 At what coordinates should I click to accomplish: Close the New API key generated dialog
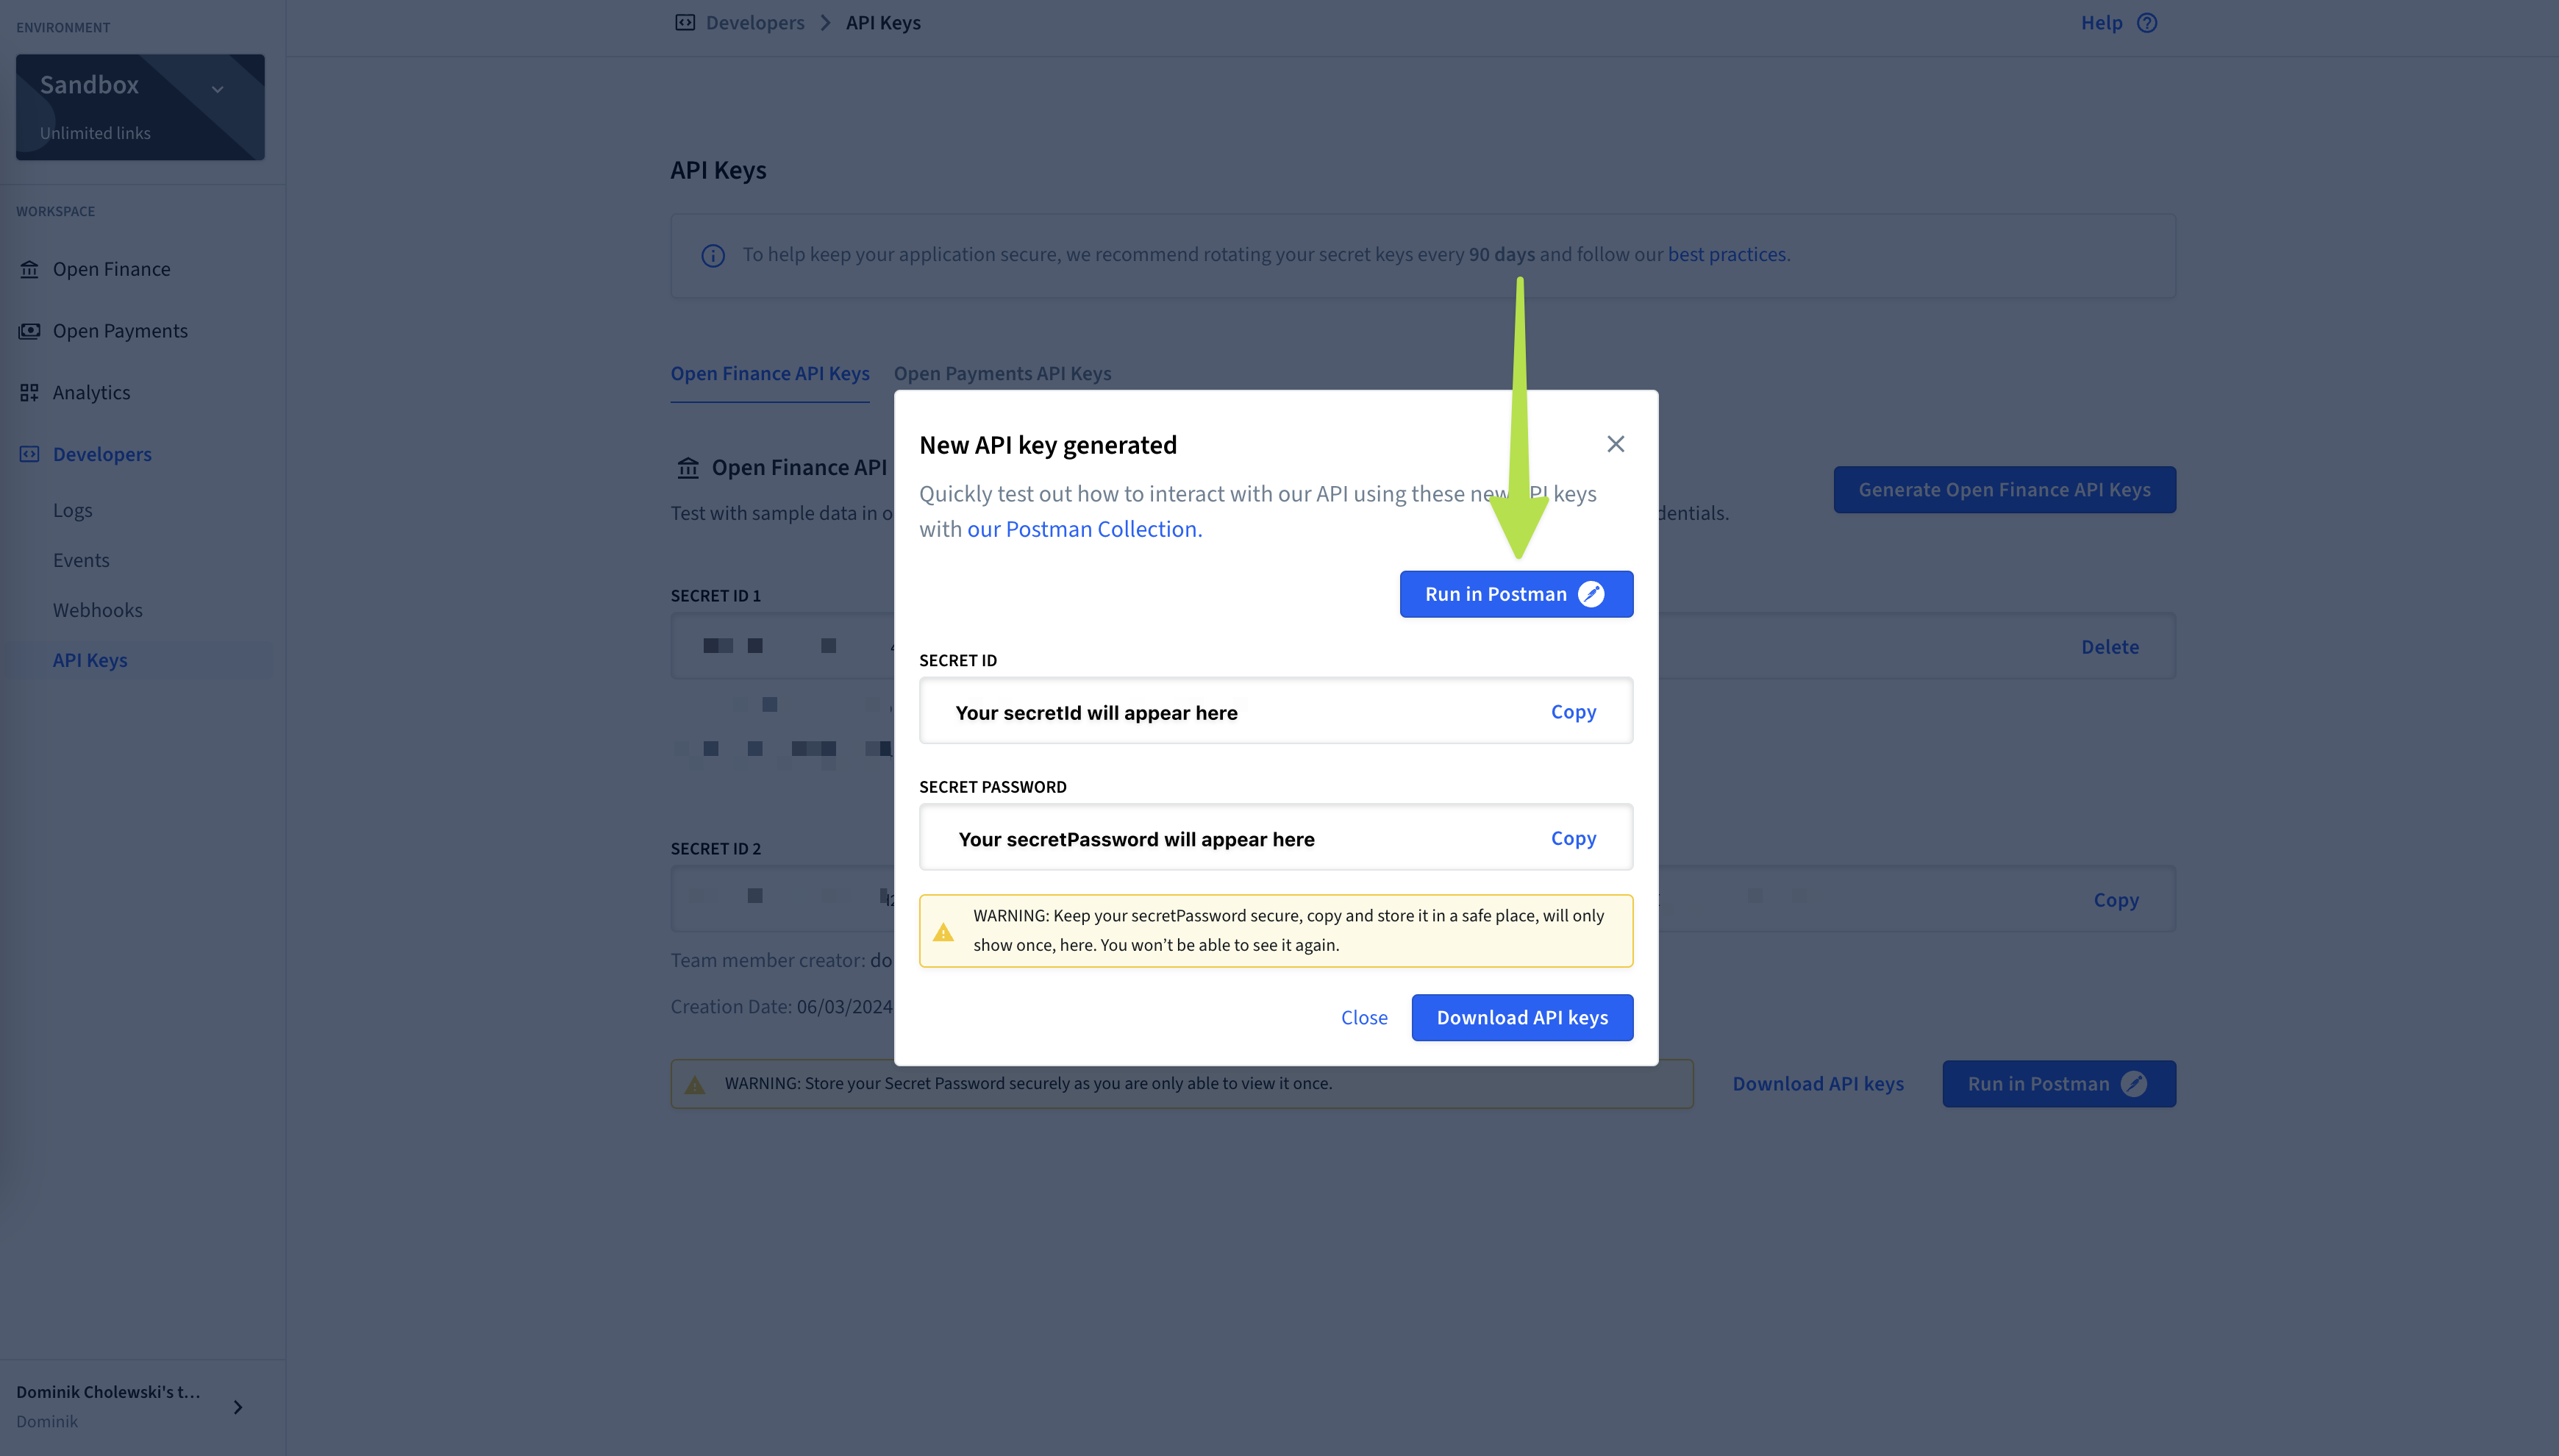1615,444
